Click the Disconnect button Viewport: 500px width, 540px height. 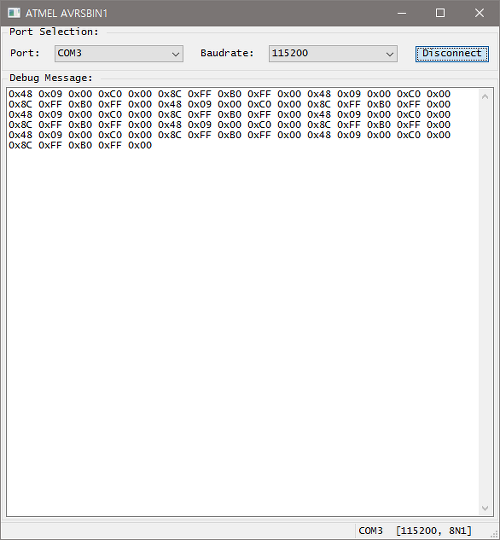[452, 54]
